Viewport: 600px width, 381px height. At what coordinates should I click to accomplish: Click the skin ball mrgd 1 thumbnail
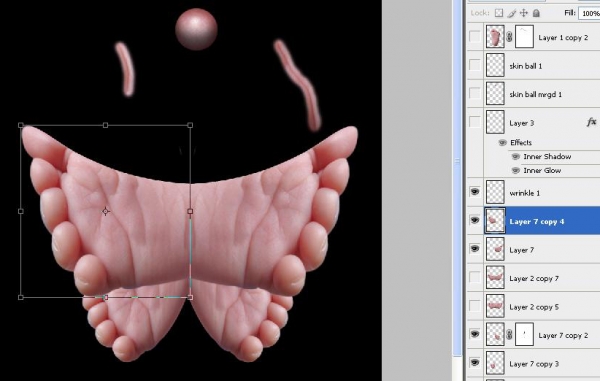point(495,94)
